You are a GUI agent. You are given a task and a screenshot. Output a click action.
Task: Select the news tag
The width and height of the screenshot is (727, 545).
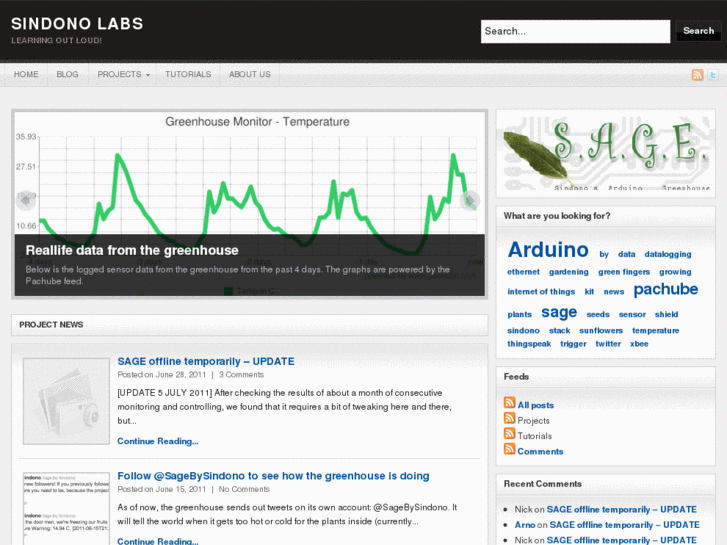point(614,292)
